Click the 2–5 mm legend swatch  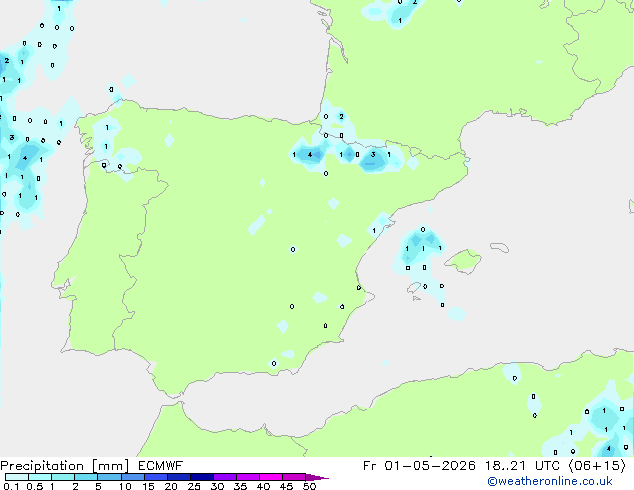click(x=86, y=477)
